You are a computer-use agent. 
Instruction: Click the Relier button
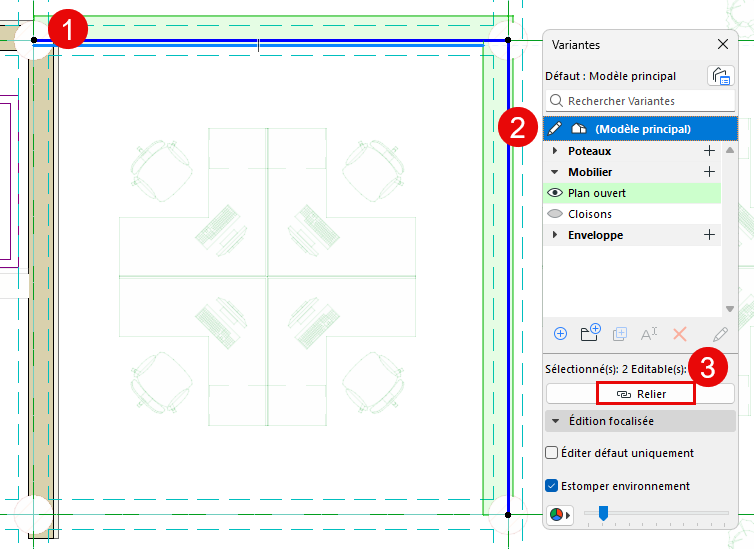click(640, 394)
